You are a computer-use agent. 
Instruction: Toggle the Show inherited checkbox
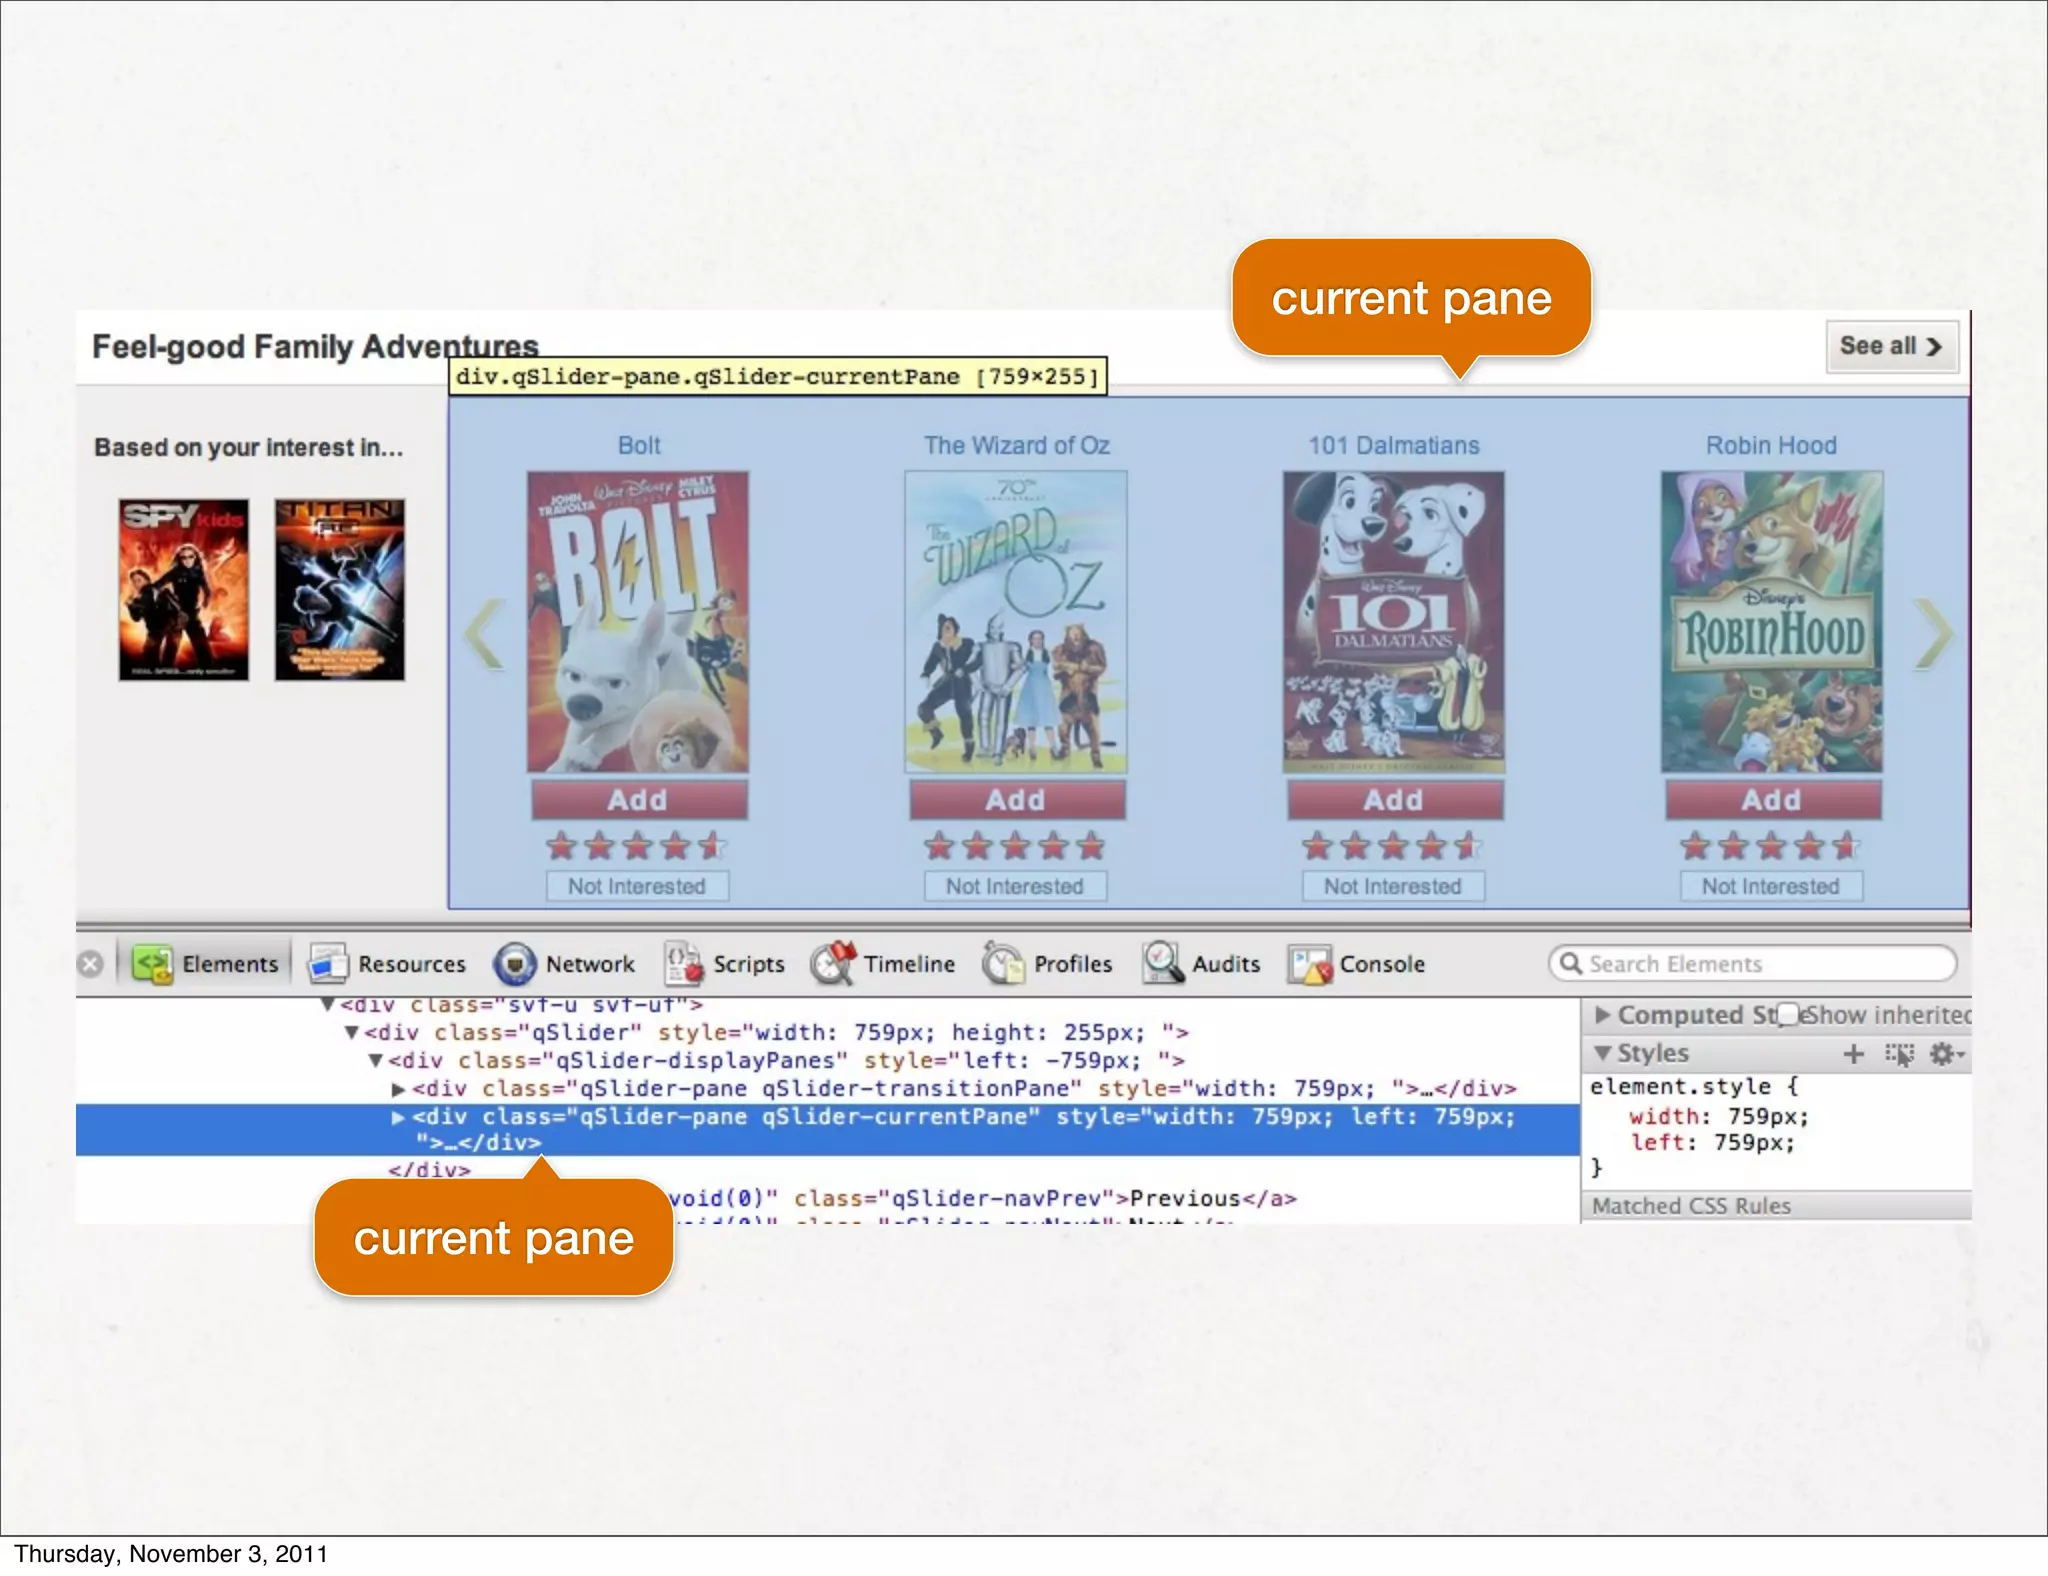click(x=1789, y=1014)
